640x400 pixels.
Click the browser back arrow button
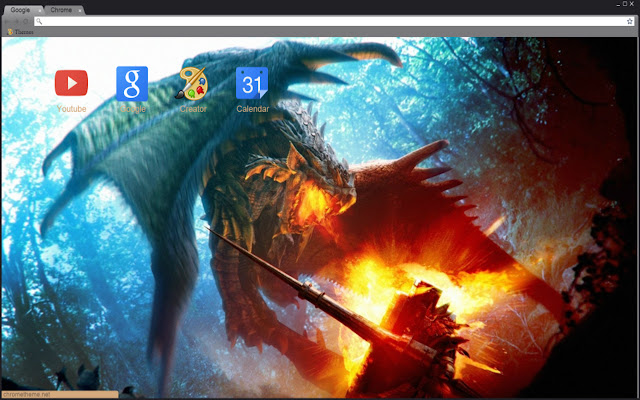click(x=8, y=21)
